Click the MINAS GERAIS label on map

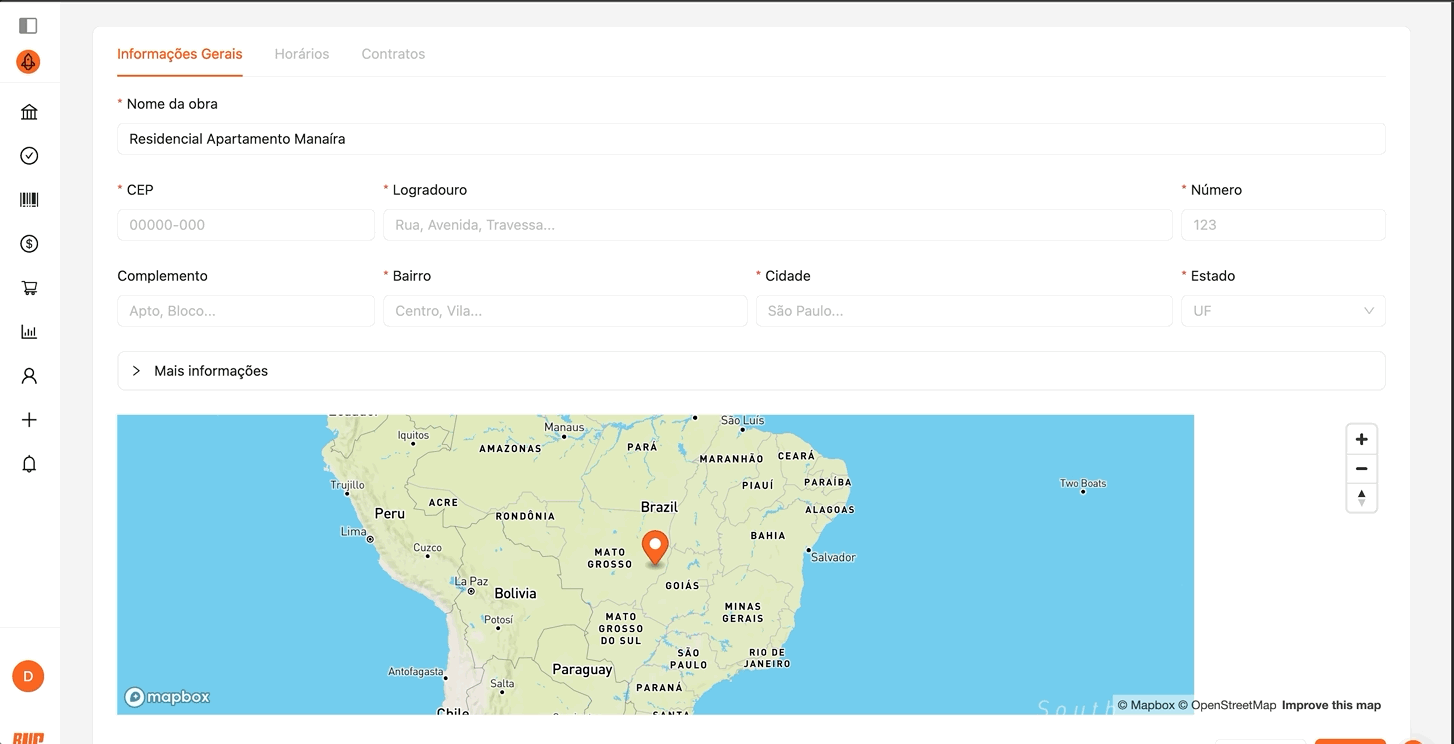click(743, 613)
